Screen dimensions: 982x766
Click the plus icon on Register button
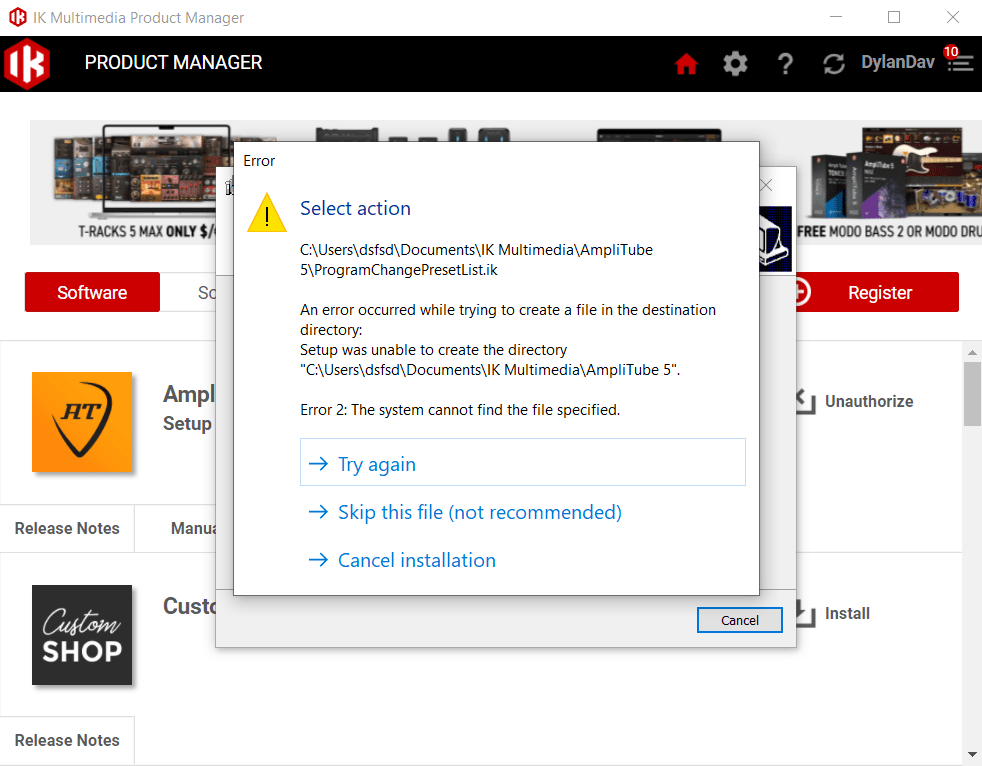coord(803,292)
